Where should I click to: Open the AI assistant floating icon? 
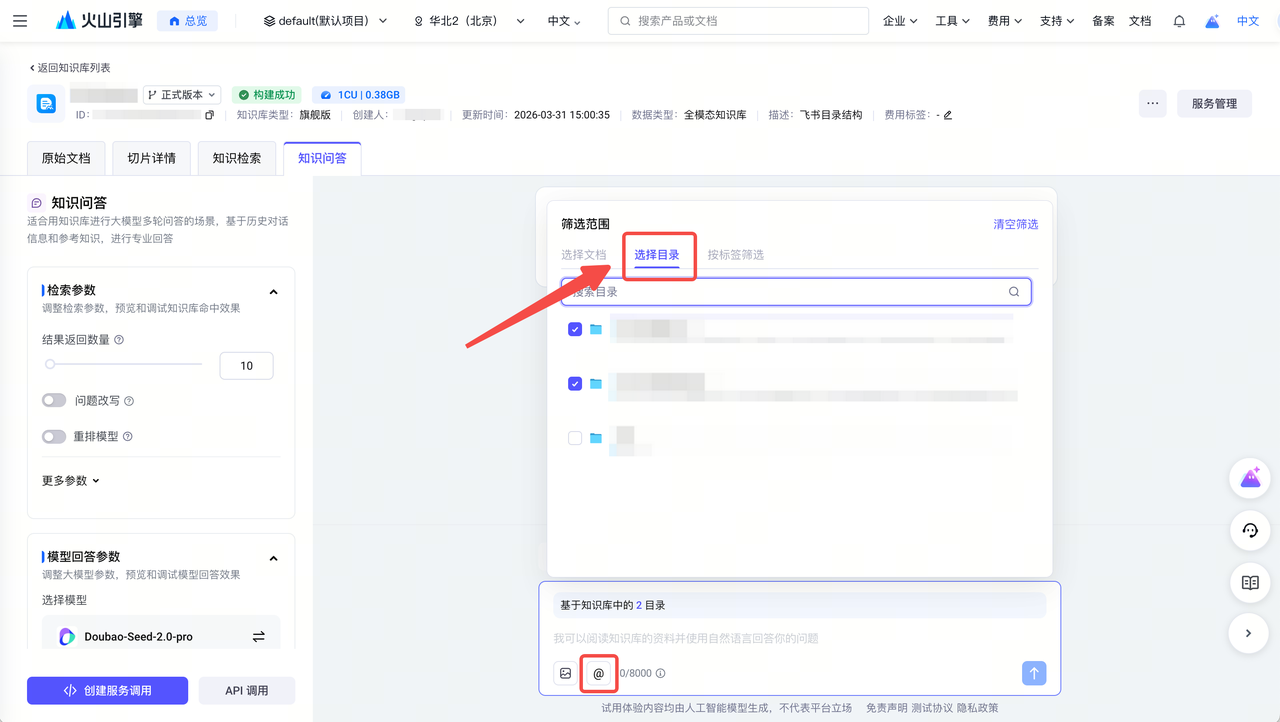tap(1249, 478)
